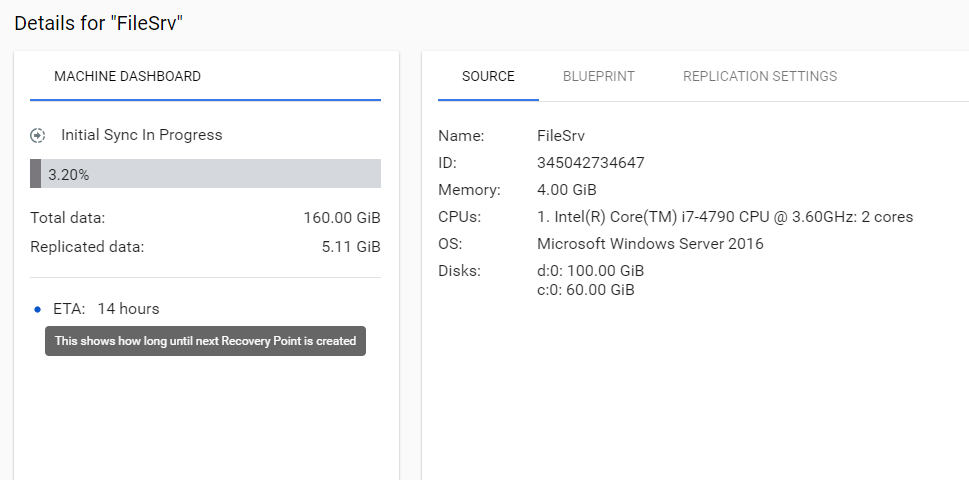Viewport: 969px width, 480px height.
Task: Click the Intel Core i7-4790 CPU entry
Action: [724, 217]
